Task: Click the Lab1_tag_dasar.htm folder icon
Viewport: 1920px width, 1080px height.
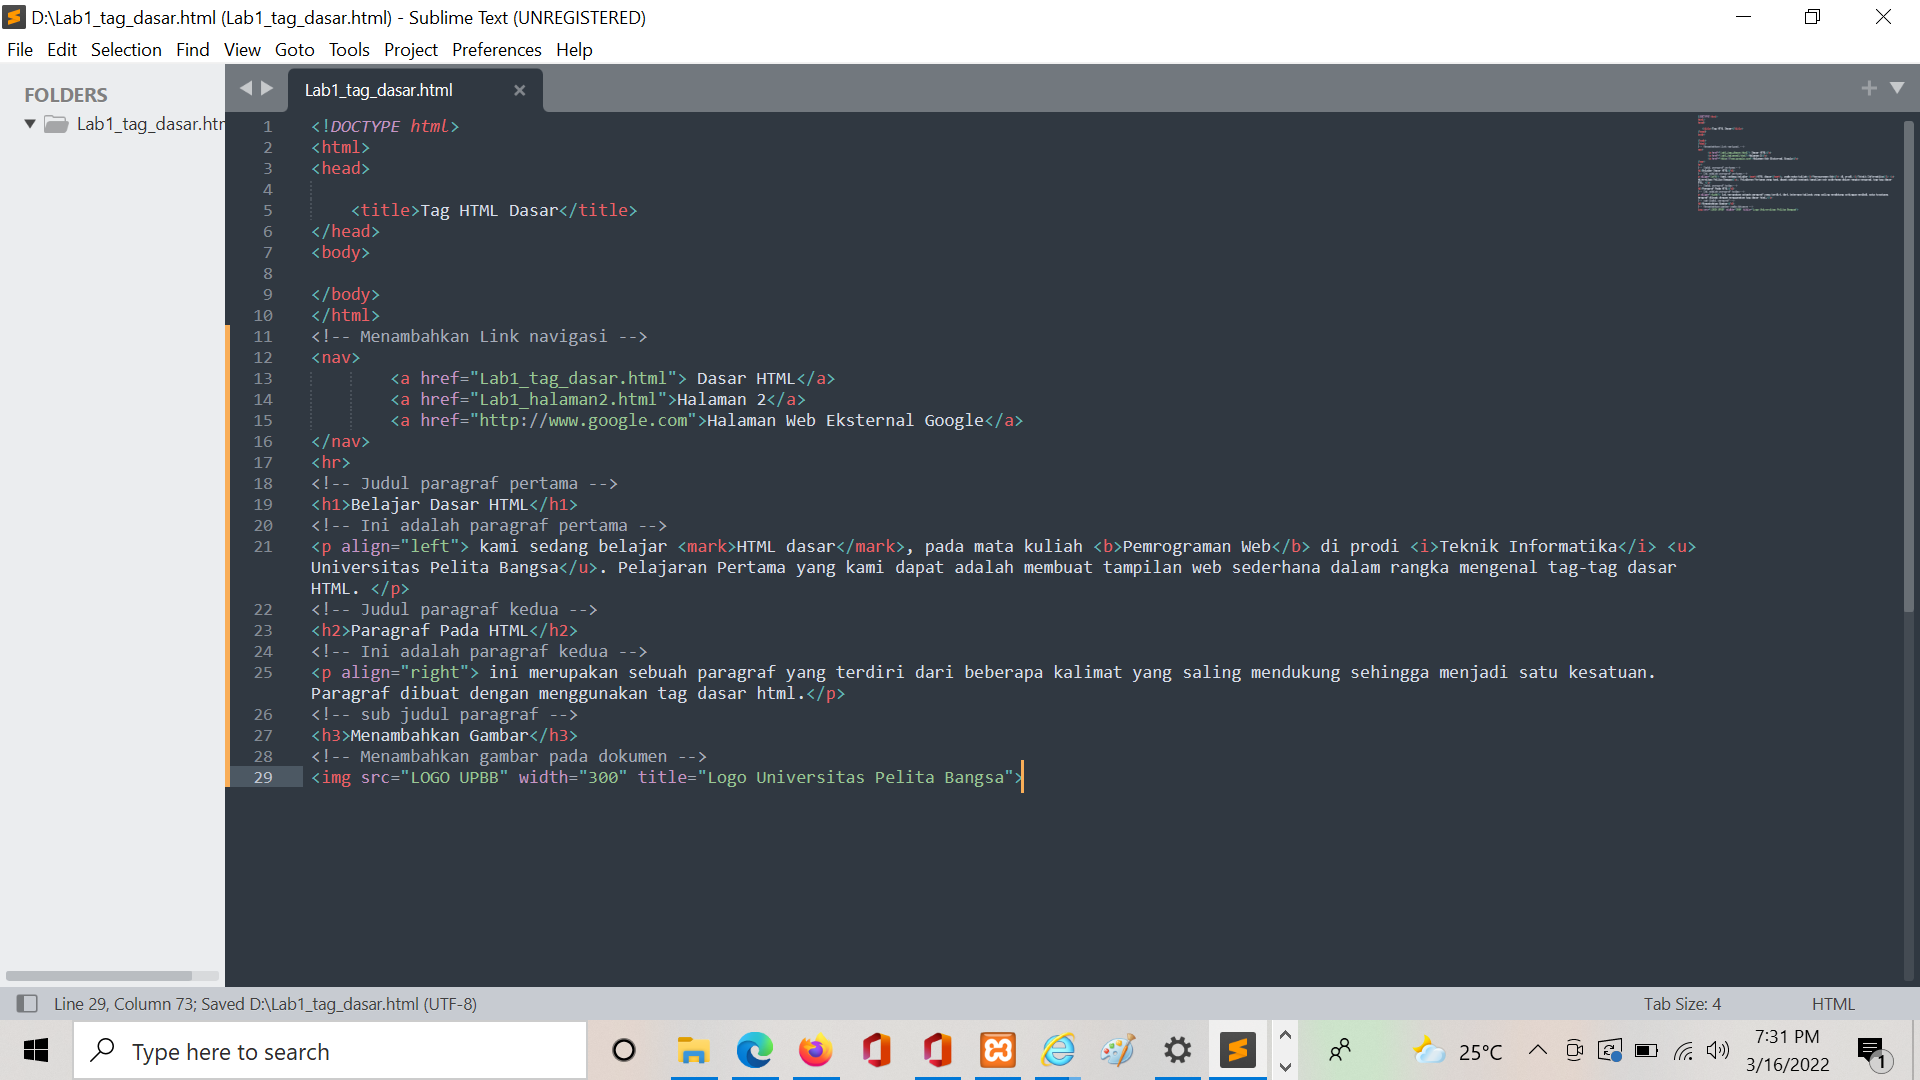Action: click(55, 124)
